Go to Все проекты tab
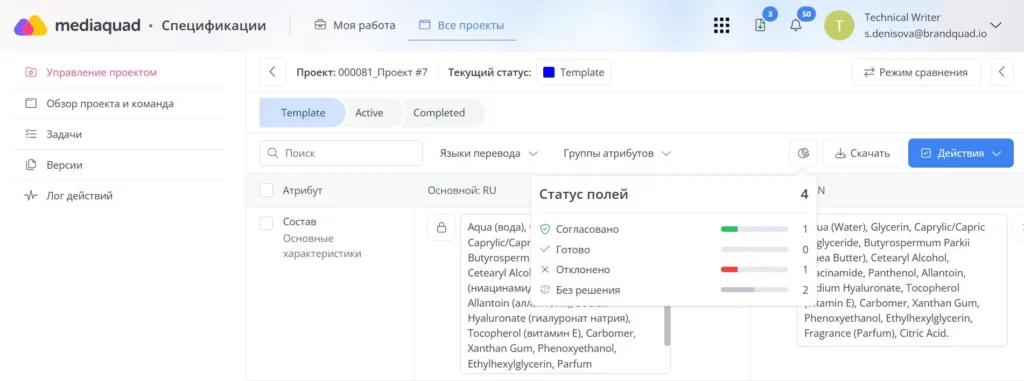 coord(462,25)
